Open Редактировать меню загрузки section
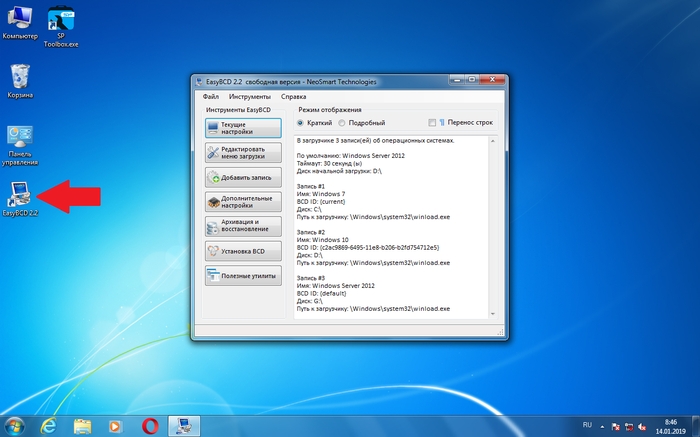 pyautogui.click(x=243, y=153)
